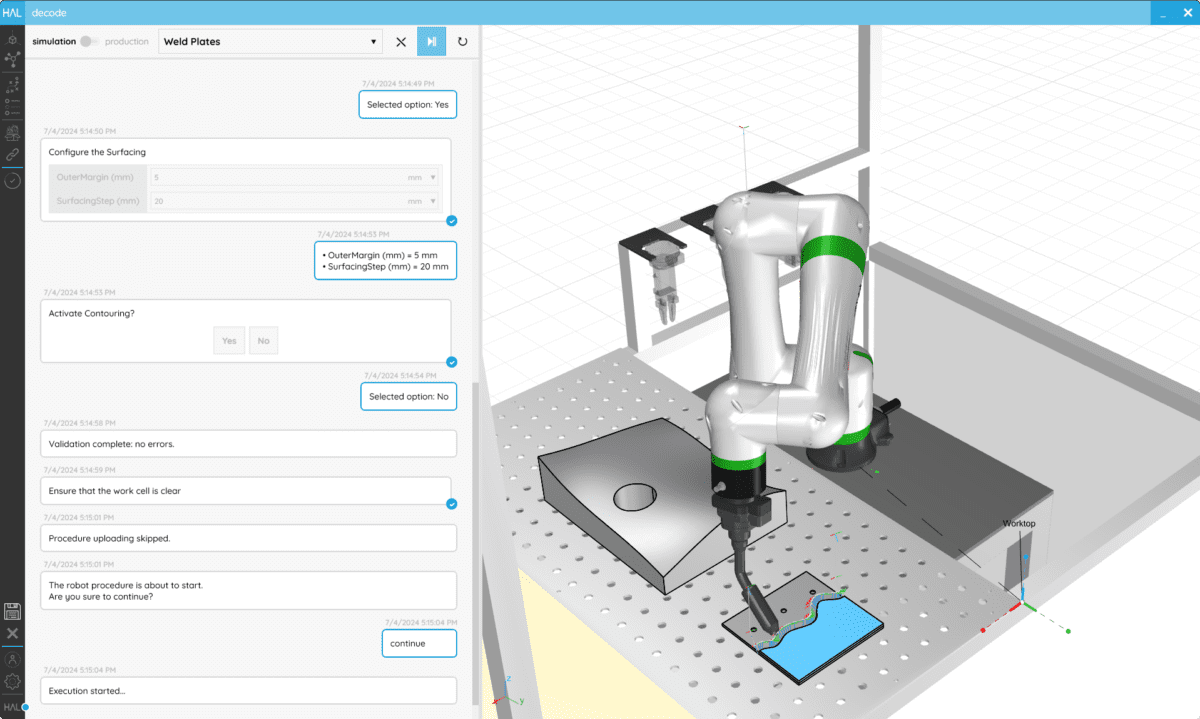Click the HAL logo in the title bar

click(x=14, y=12)
